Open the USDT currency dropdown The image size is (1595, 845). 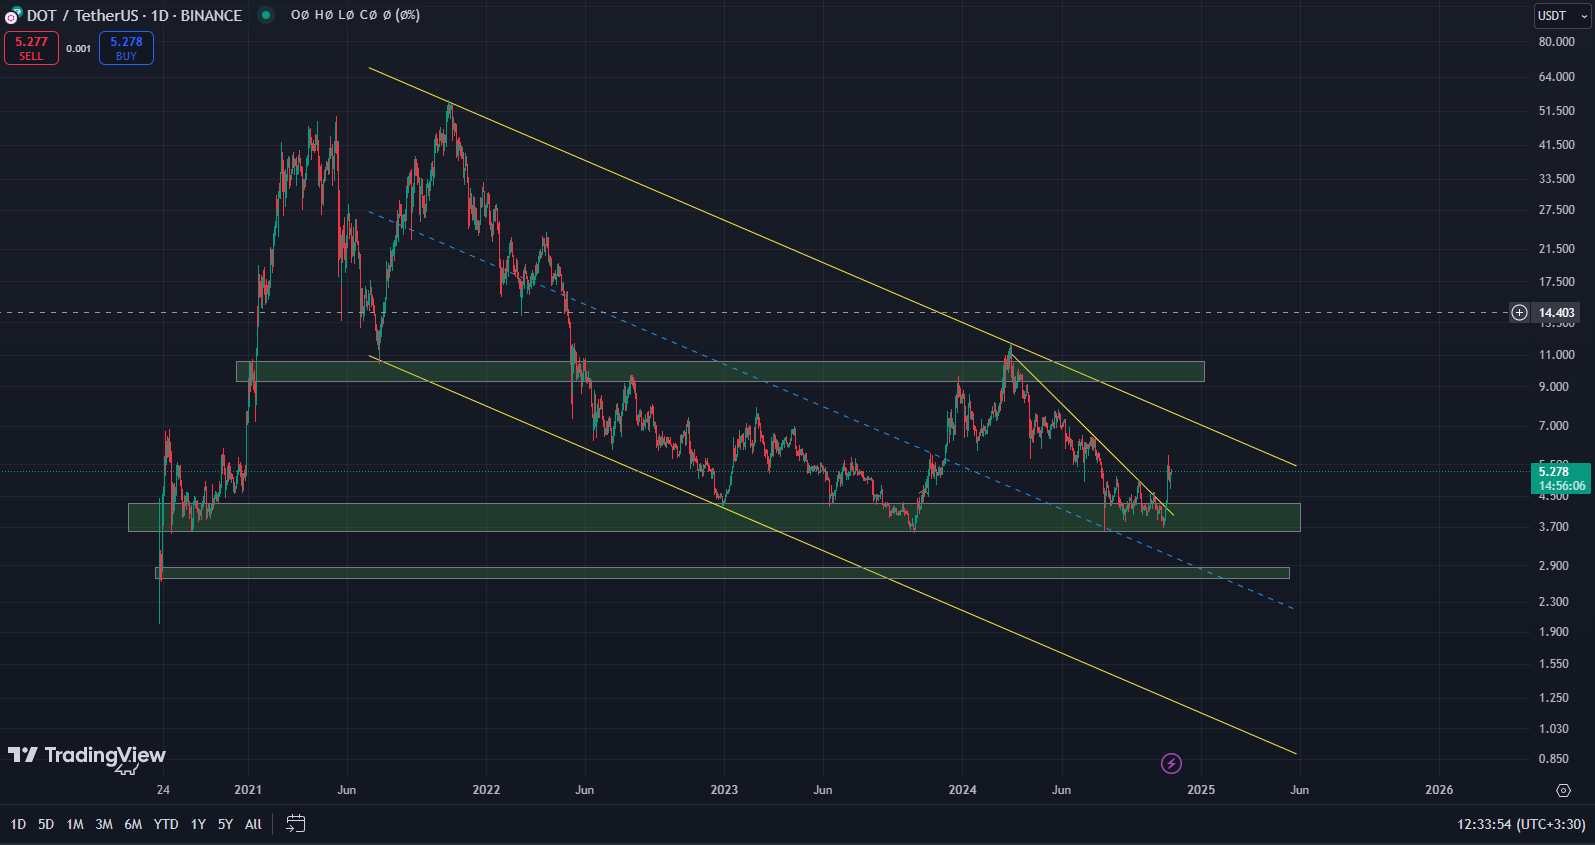coord(1562,15)
